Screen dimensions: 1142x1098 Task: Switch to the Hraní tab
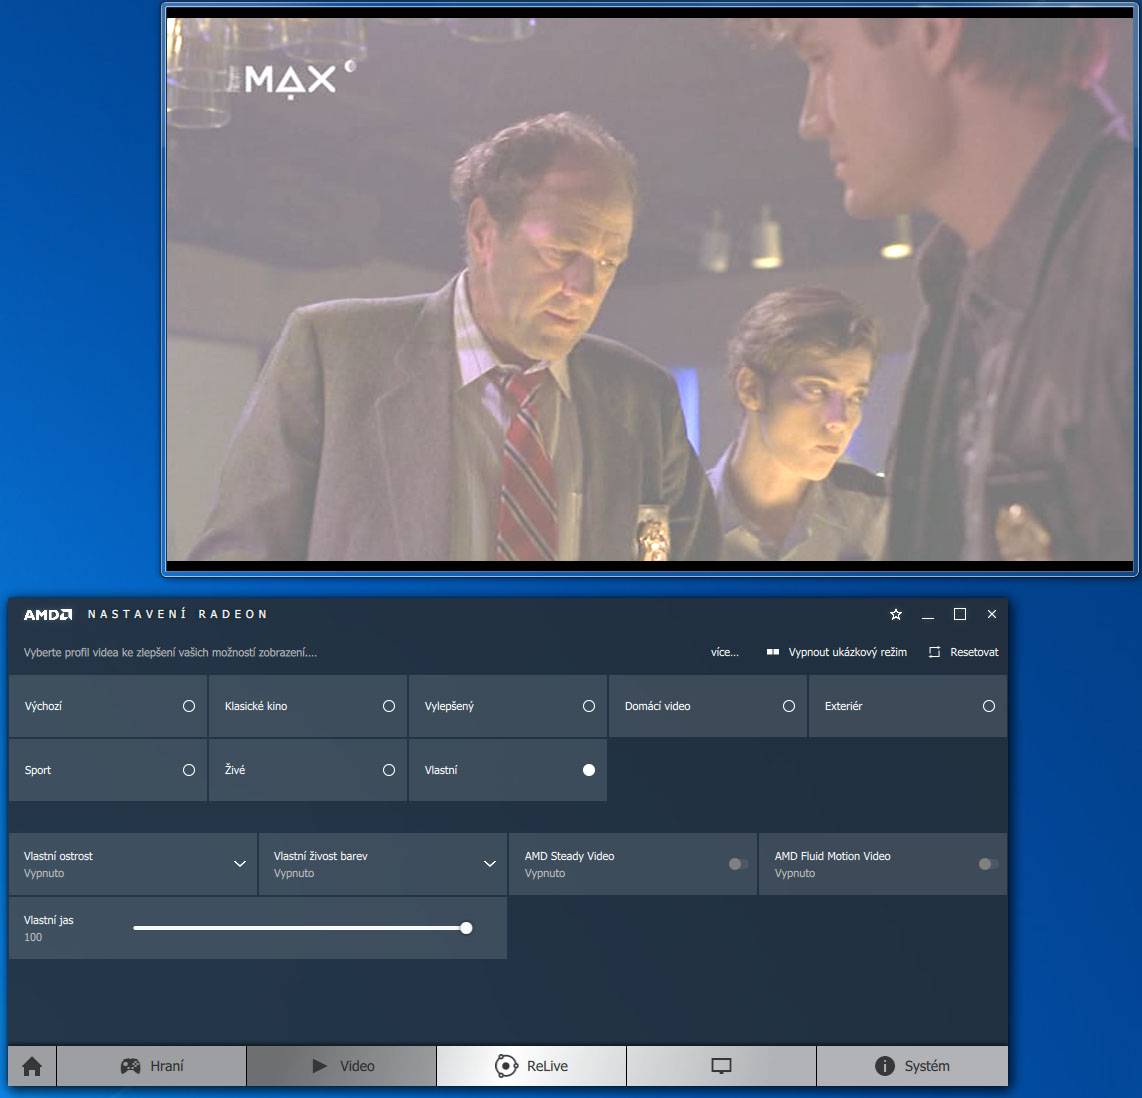pyautogui.click(x=151, y=1066)
